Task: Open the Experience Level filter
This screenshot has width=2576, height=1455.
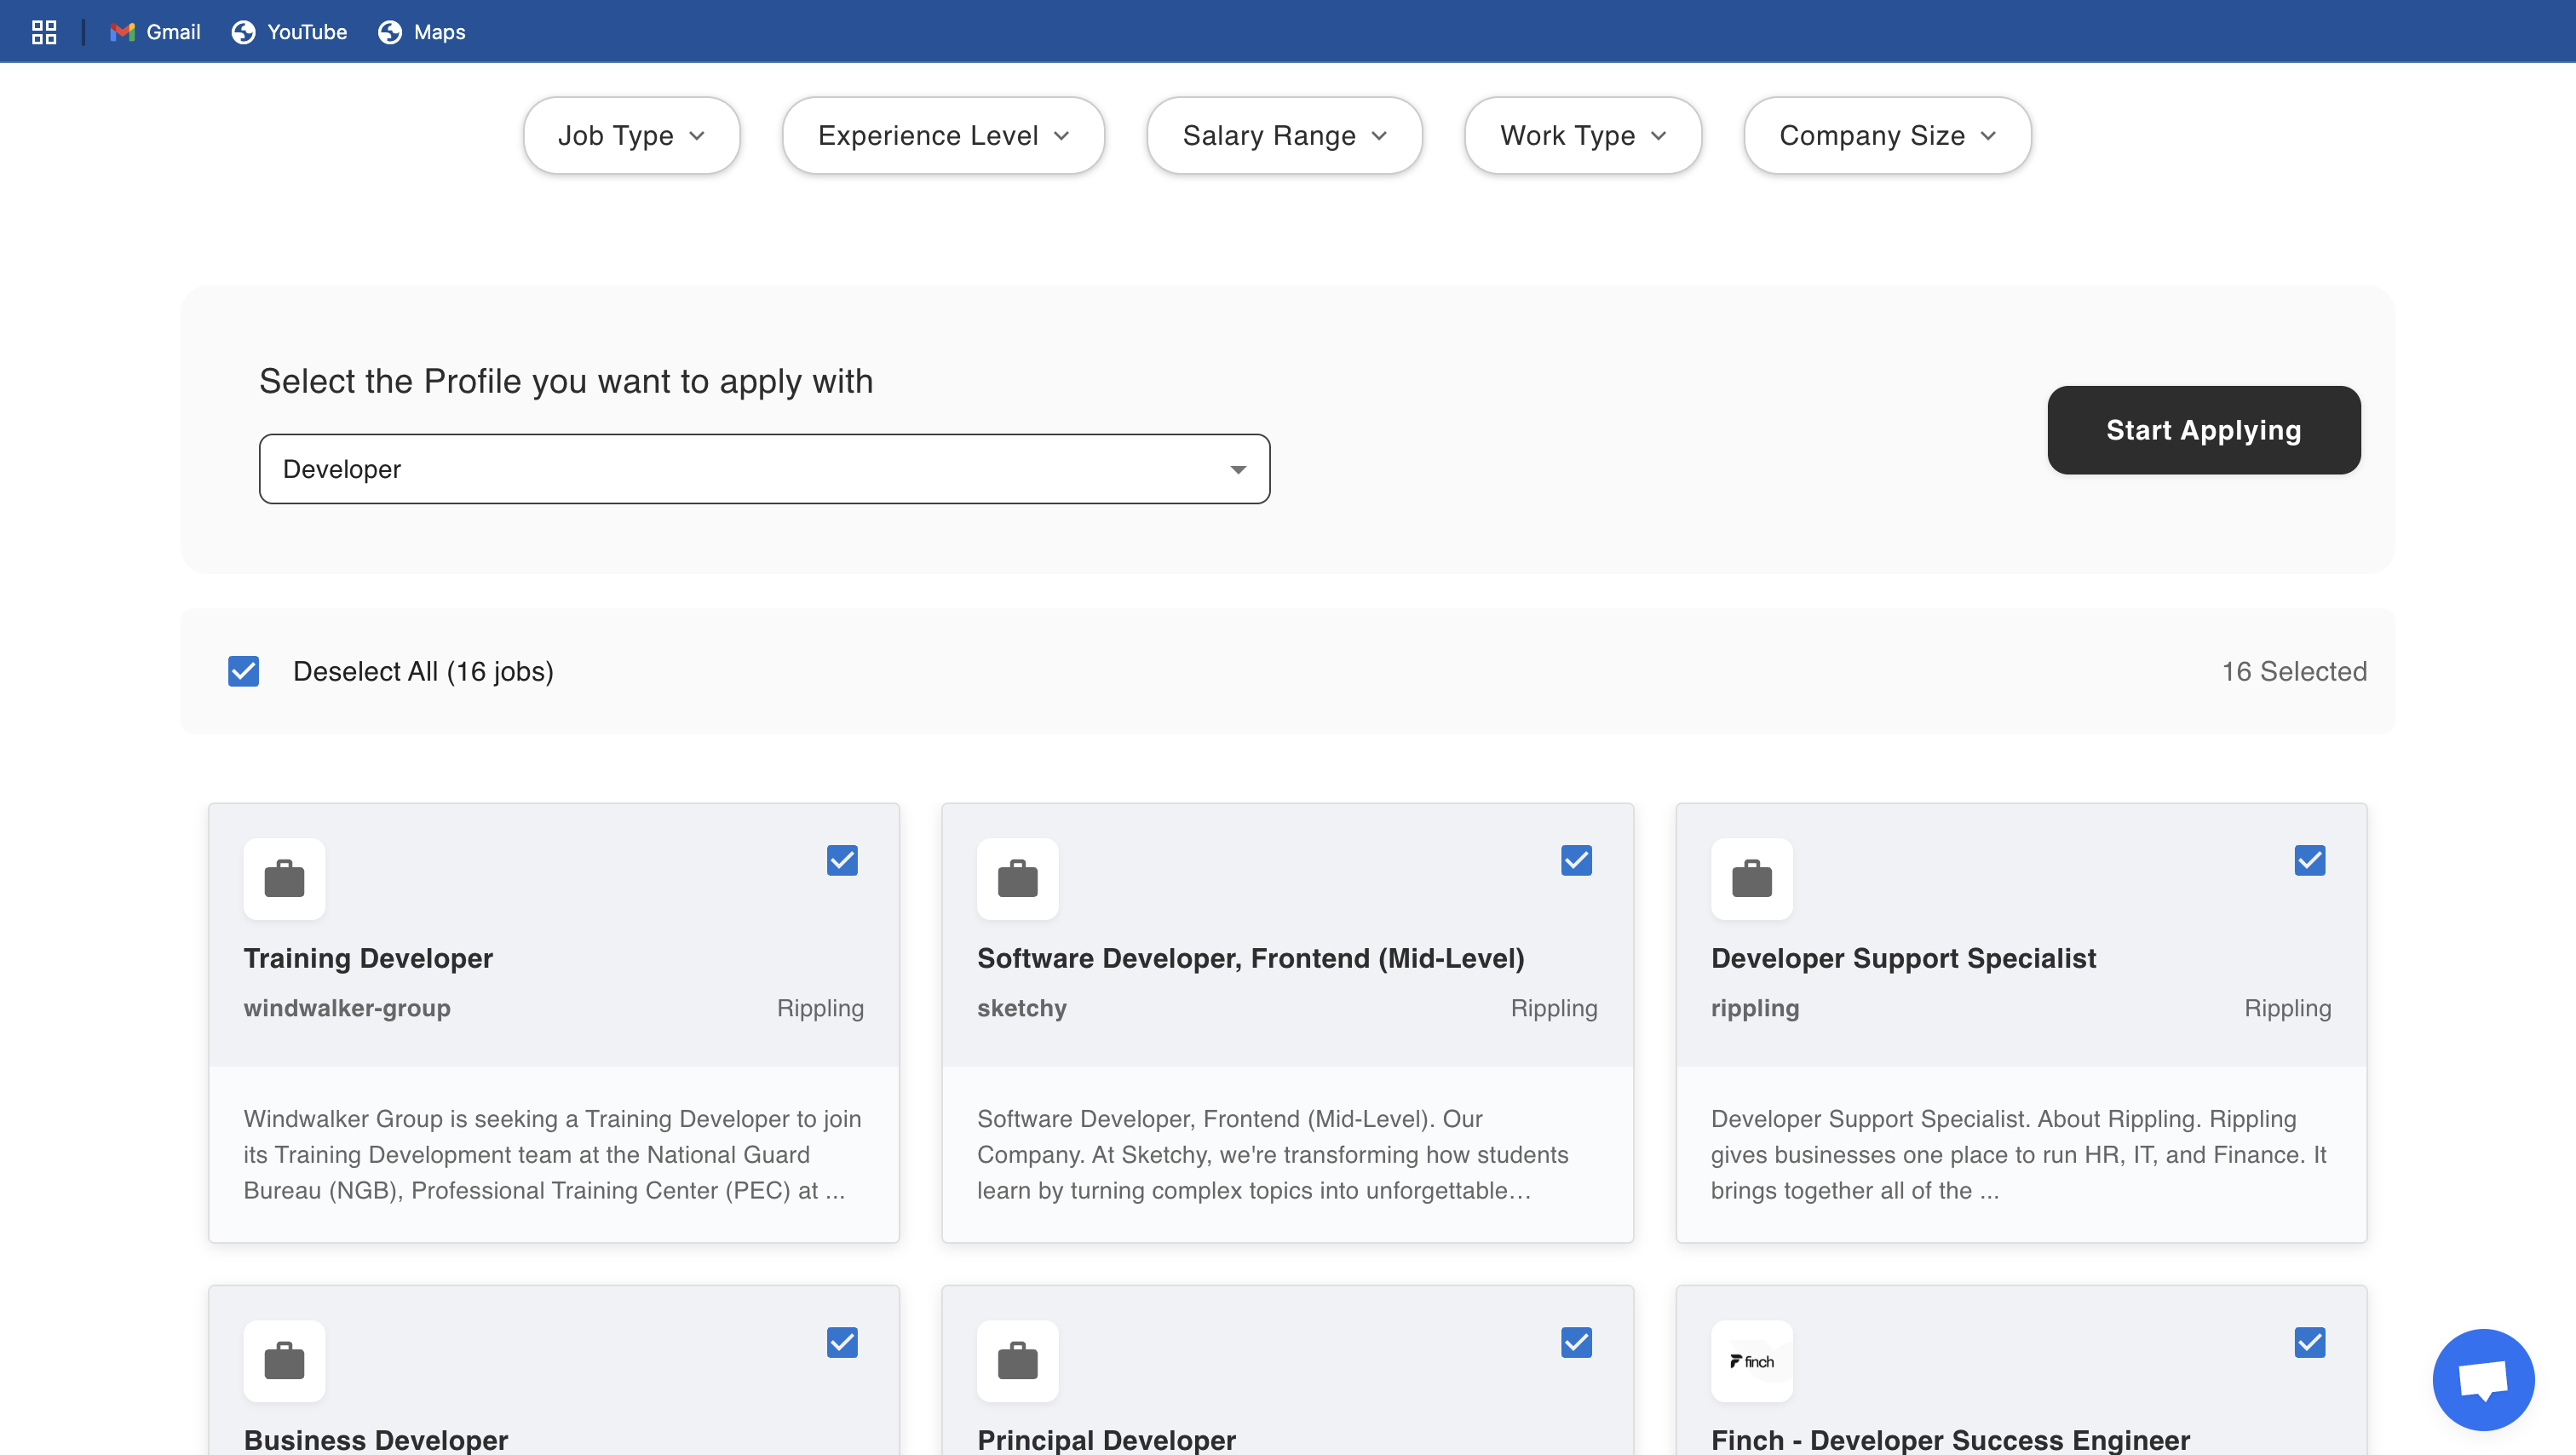Action: pos(941,135)
